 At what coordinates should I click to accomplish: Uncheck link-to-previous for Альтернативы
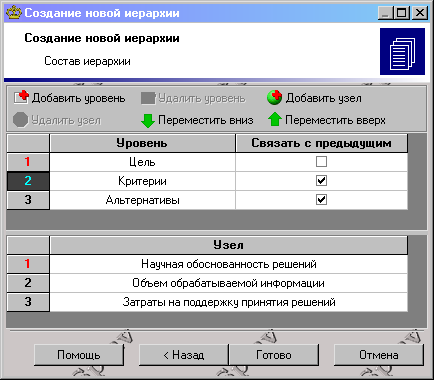point(321,200)
